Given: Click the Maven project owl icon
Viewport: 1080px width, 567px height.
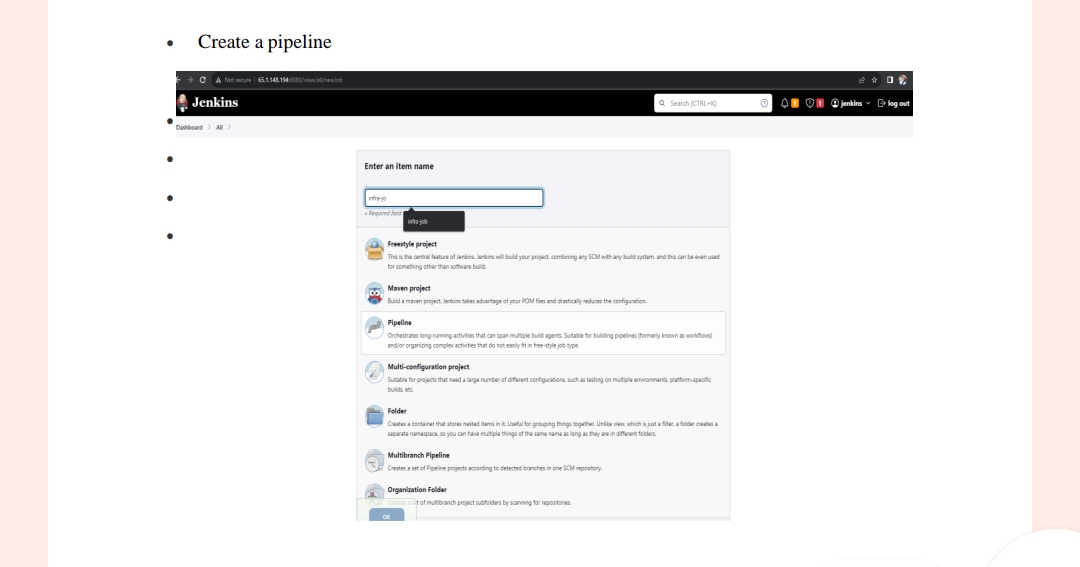Looking at the screenshot, I should pos(374,293).
